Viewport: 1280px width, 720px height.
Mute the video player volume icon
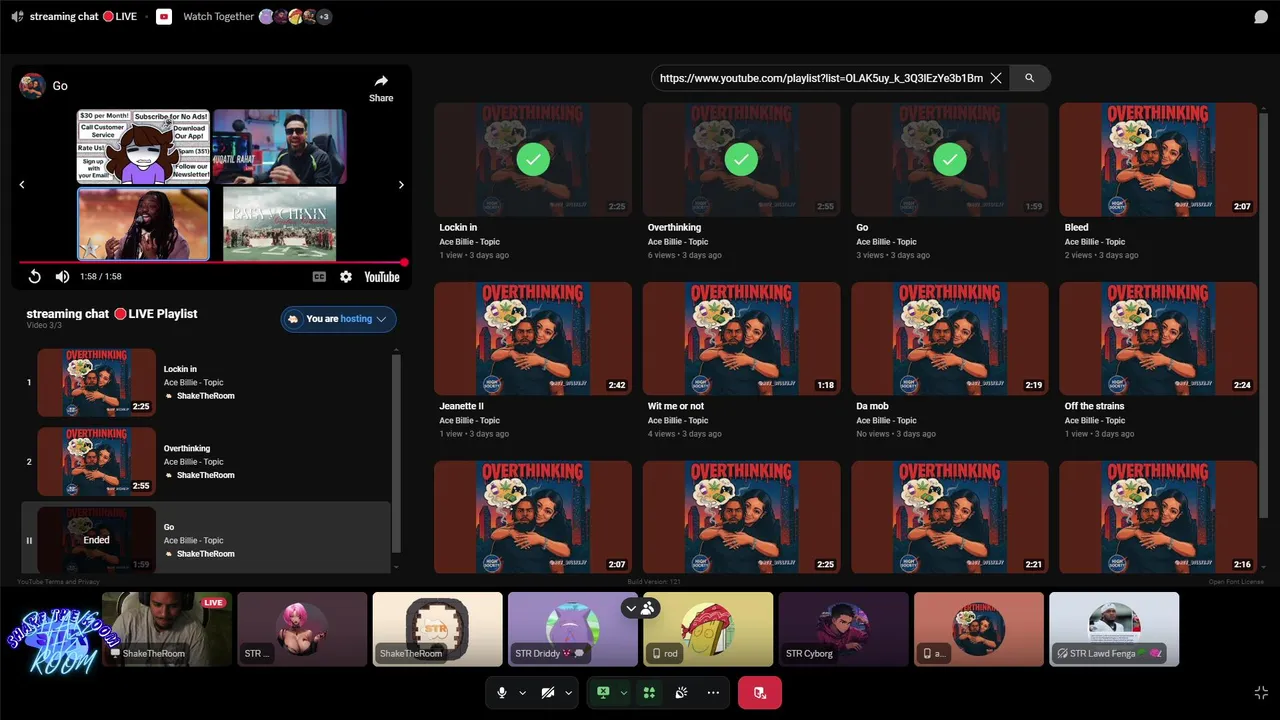pos(62,277)
